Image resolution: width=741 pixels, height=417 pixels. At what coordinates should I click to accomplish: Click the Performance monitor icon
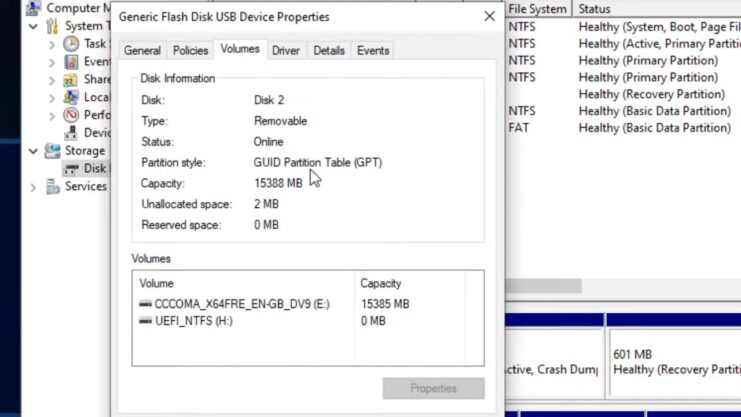[71, 115]
